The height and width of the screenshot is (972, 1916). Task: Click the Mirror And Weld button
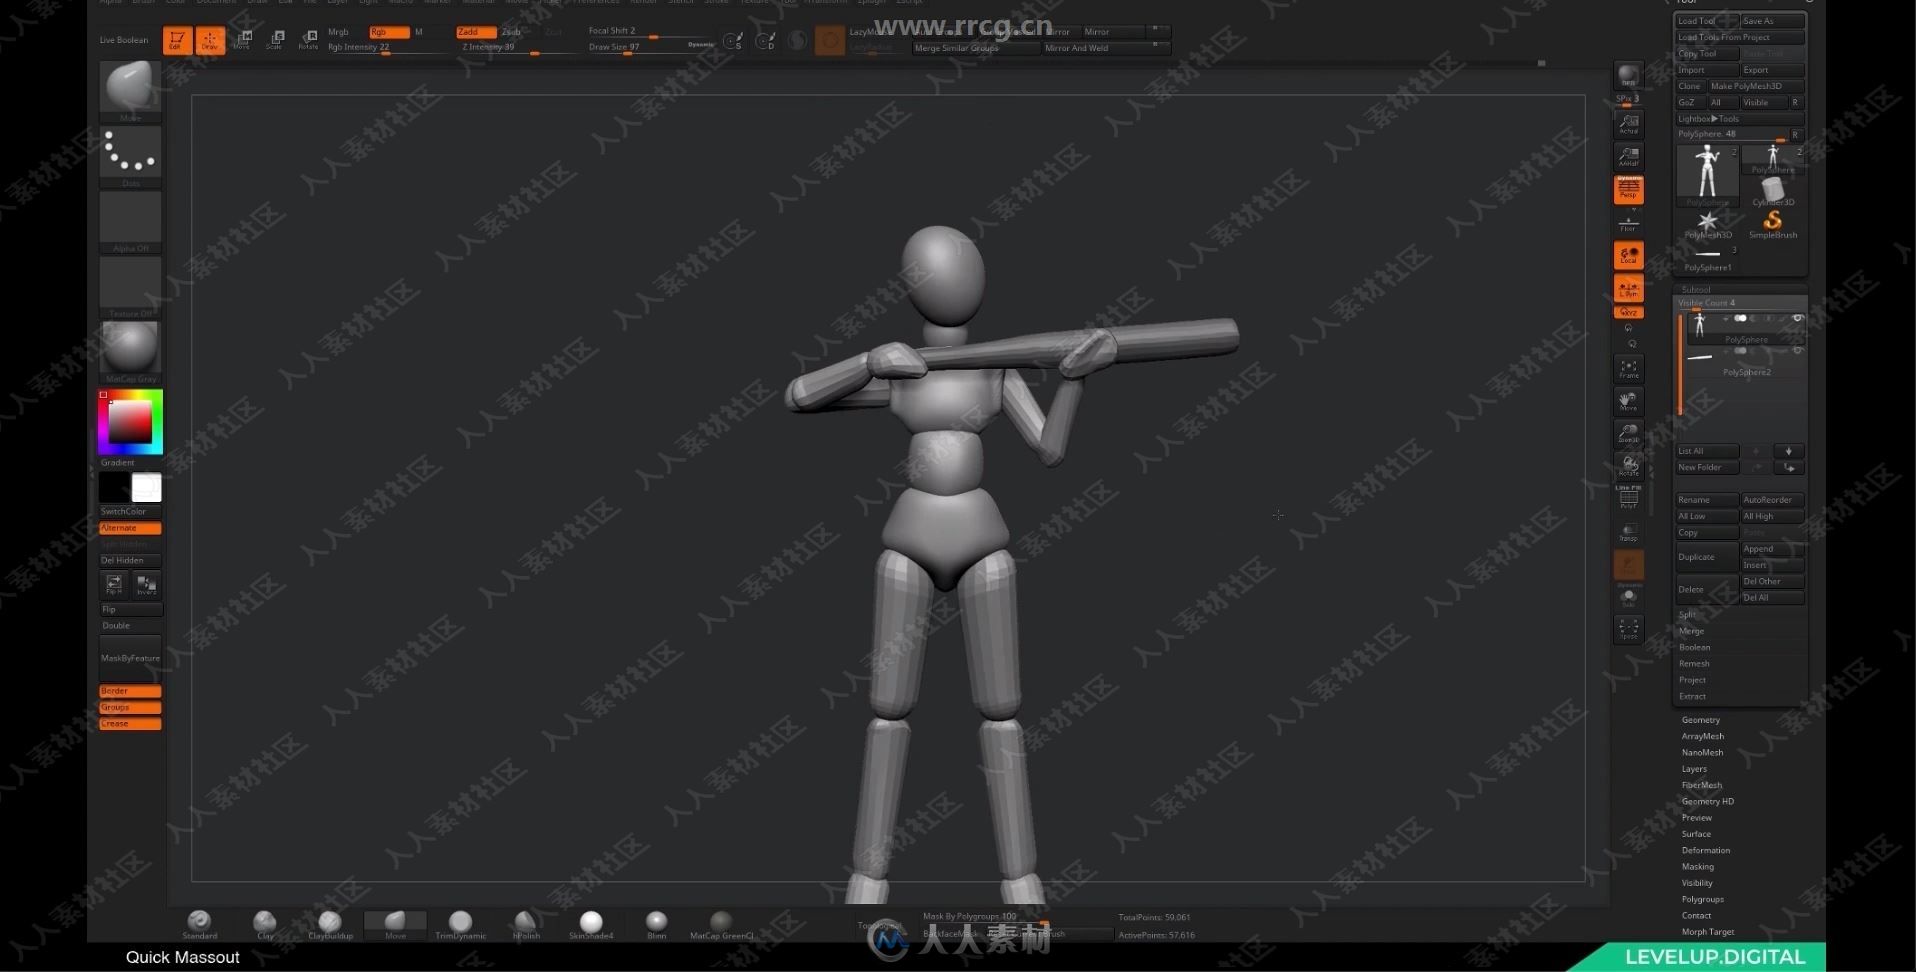[1104, 48]
